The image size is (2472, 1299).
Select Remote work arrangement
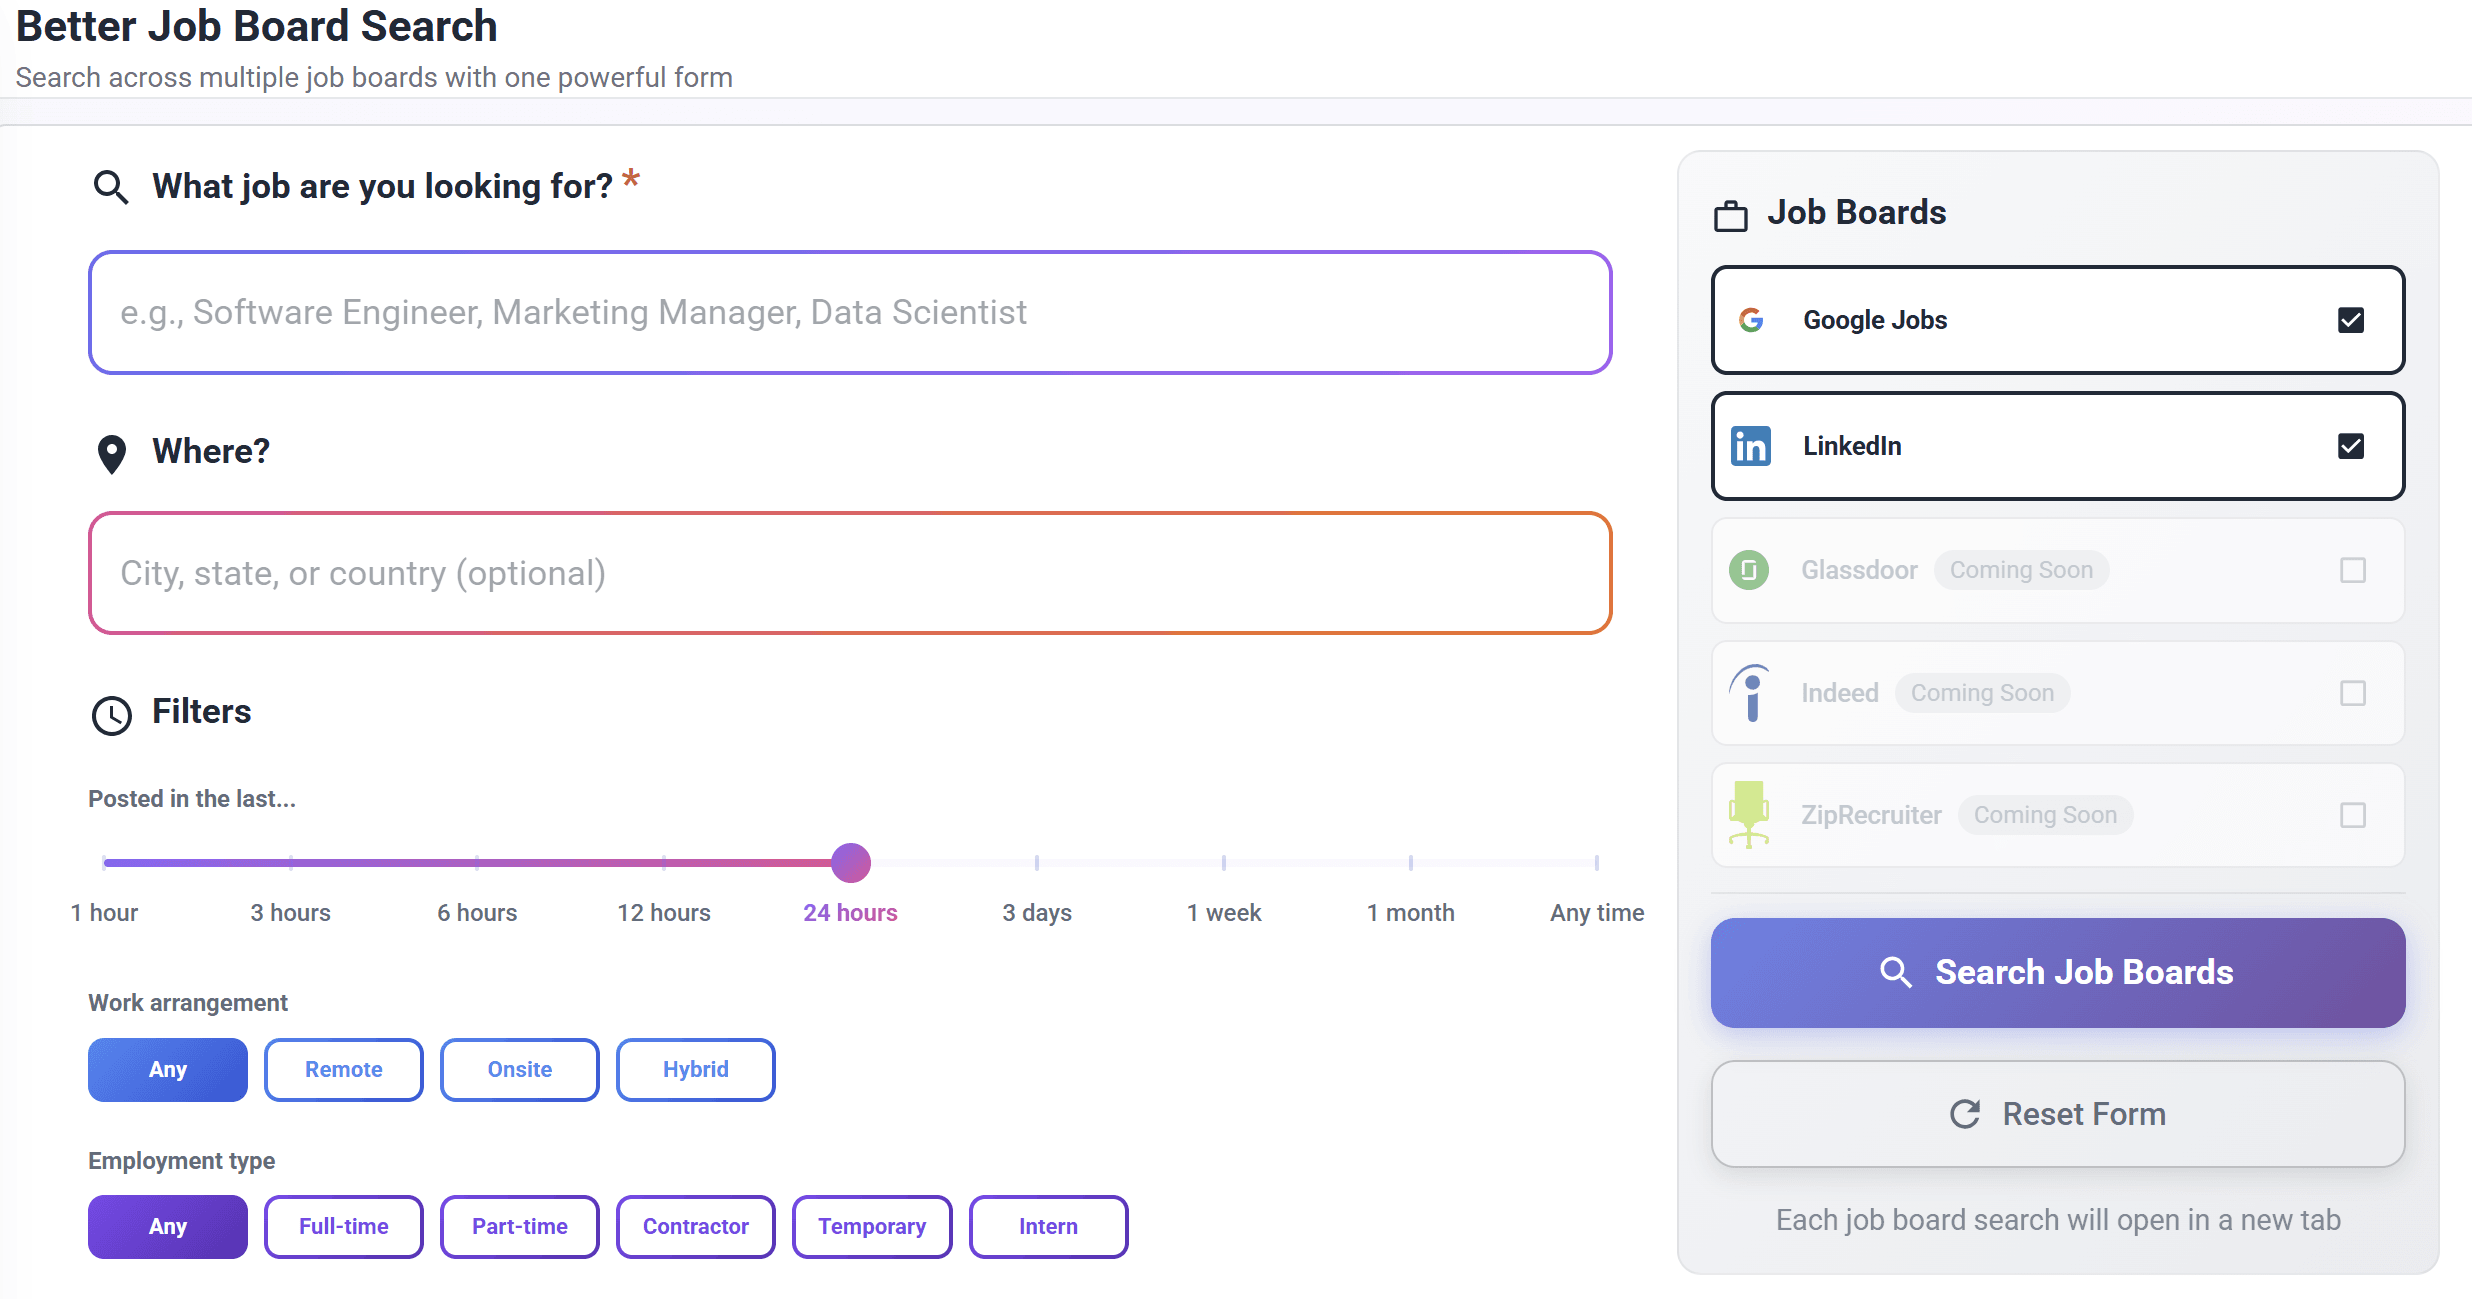343,1069
